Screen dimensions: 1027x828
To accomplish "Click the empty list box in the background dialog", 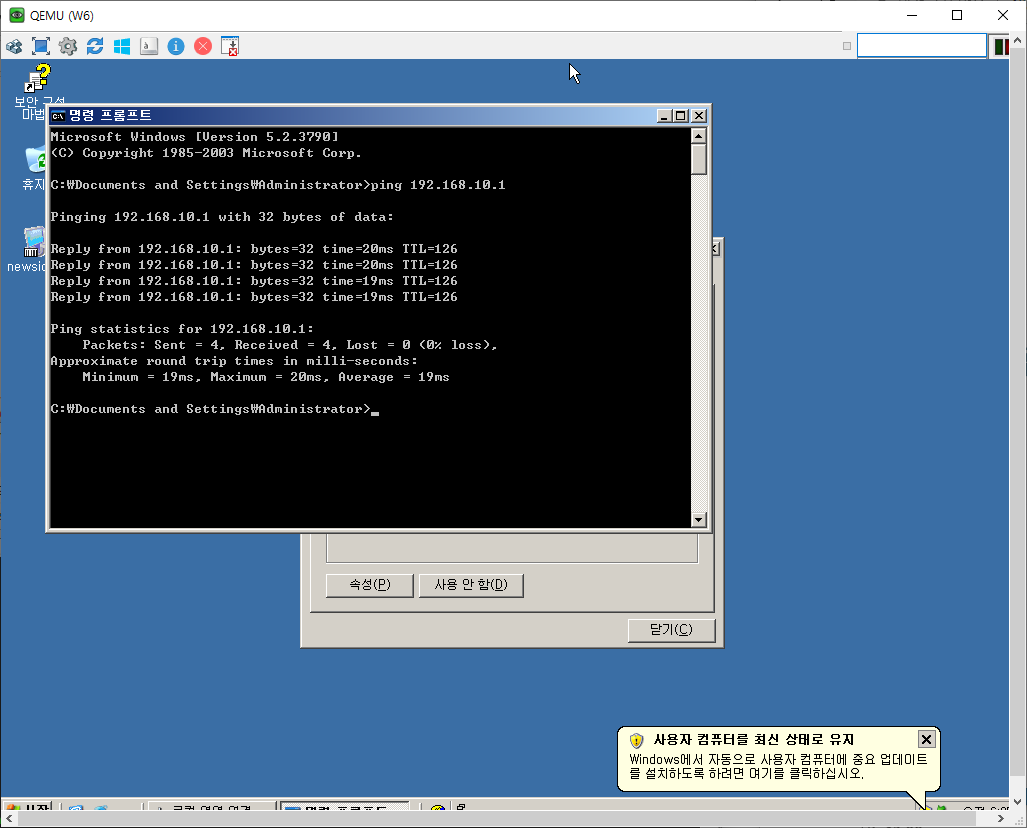I will click(x=512, y=549).
